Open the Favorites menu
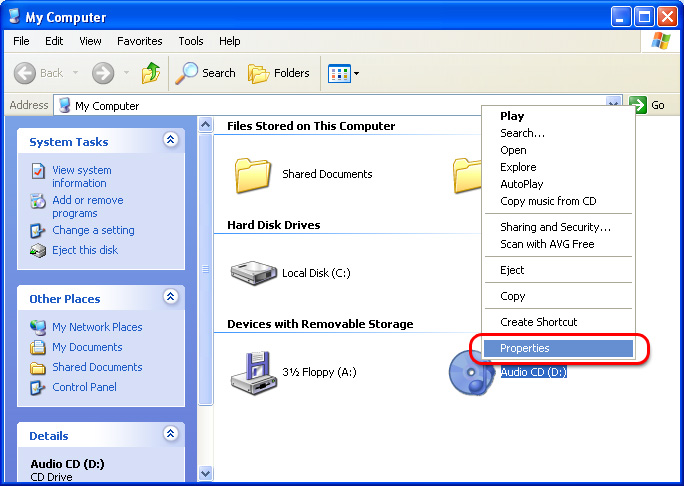 [140, 41]
